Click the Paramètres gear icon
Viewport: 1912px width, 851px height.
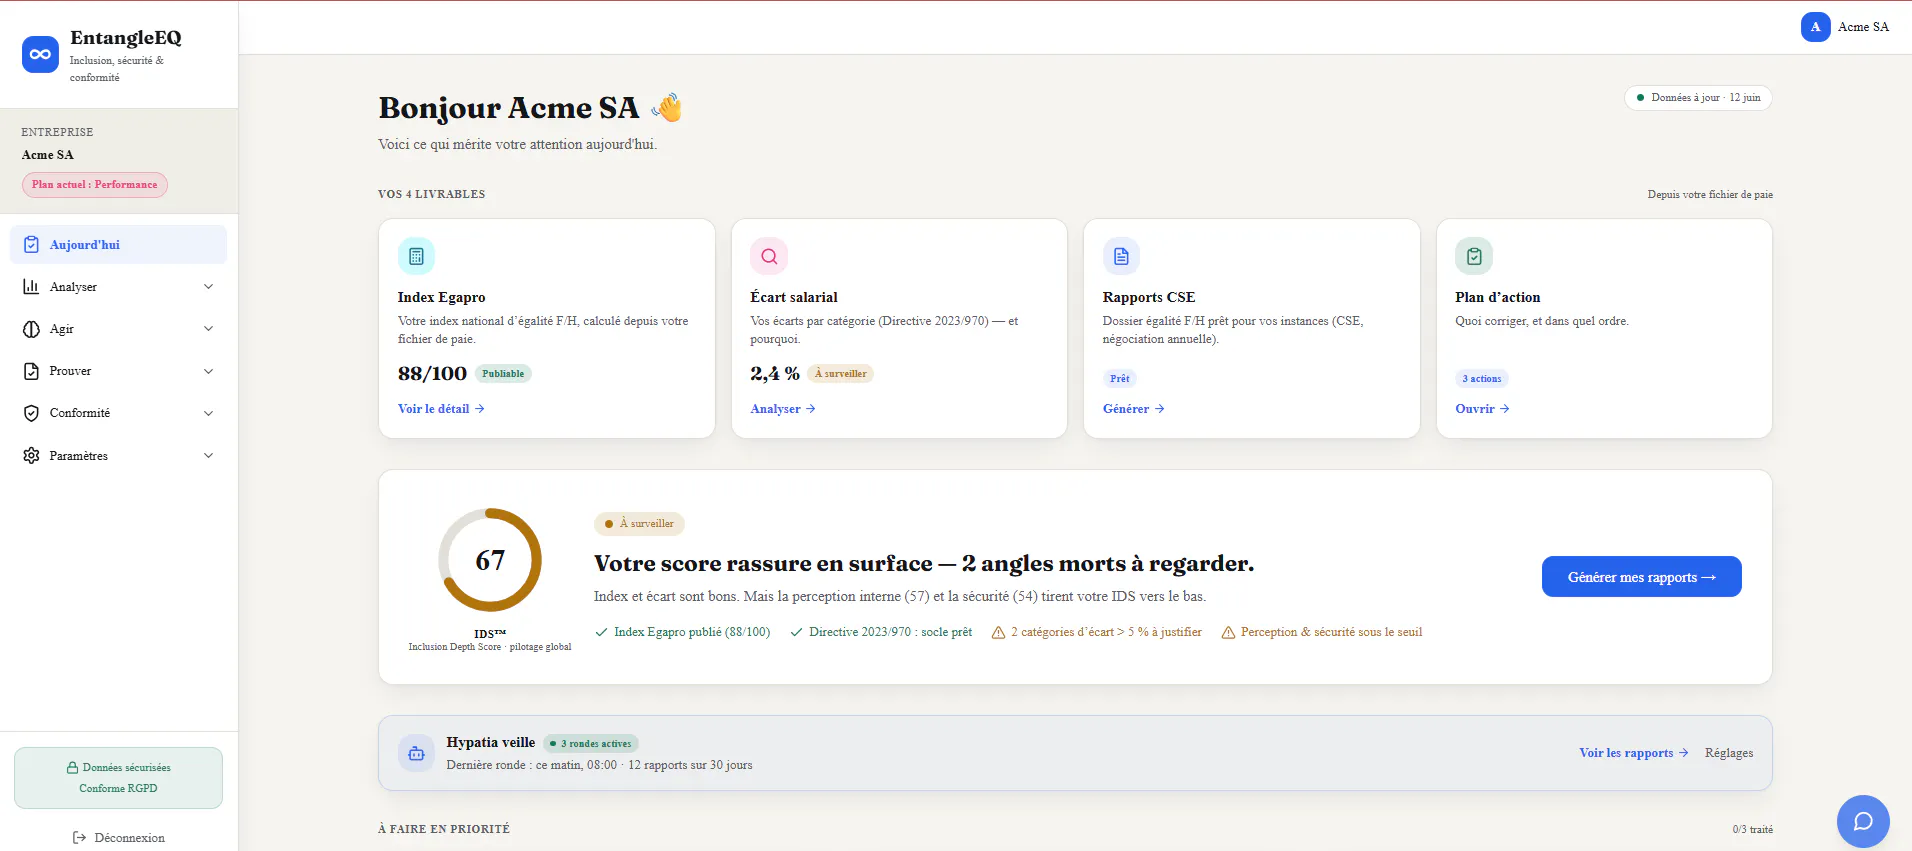[31, 456]
